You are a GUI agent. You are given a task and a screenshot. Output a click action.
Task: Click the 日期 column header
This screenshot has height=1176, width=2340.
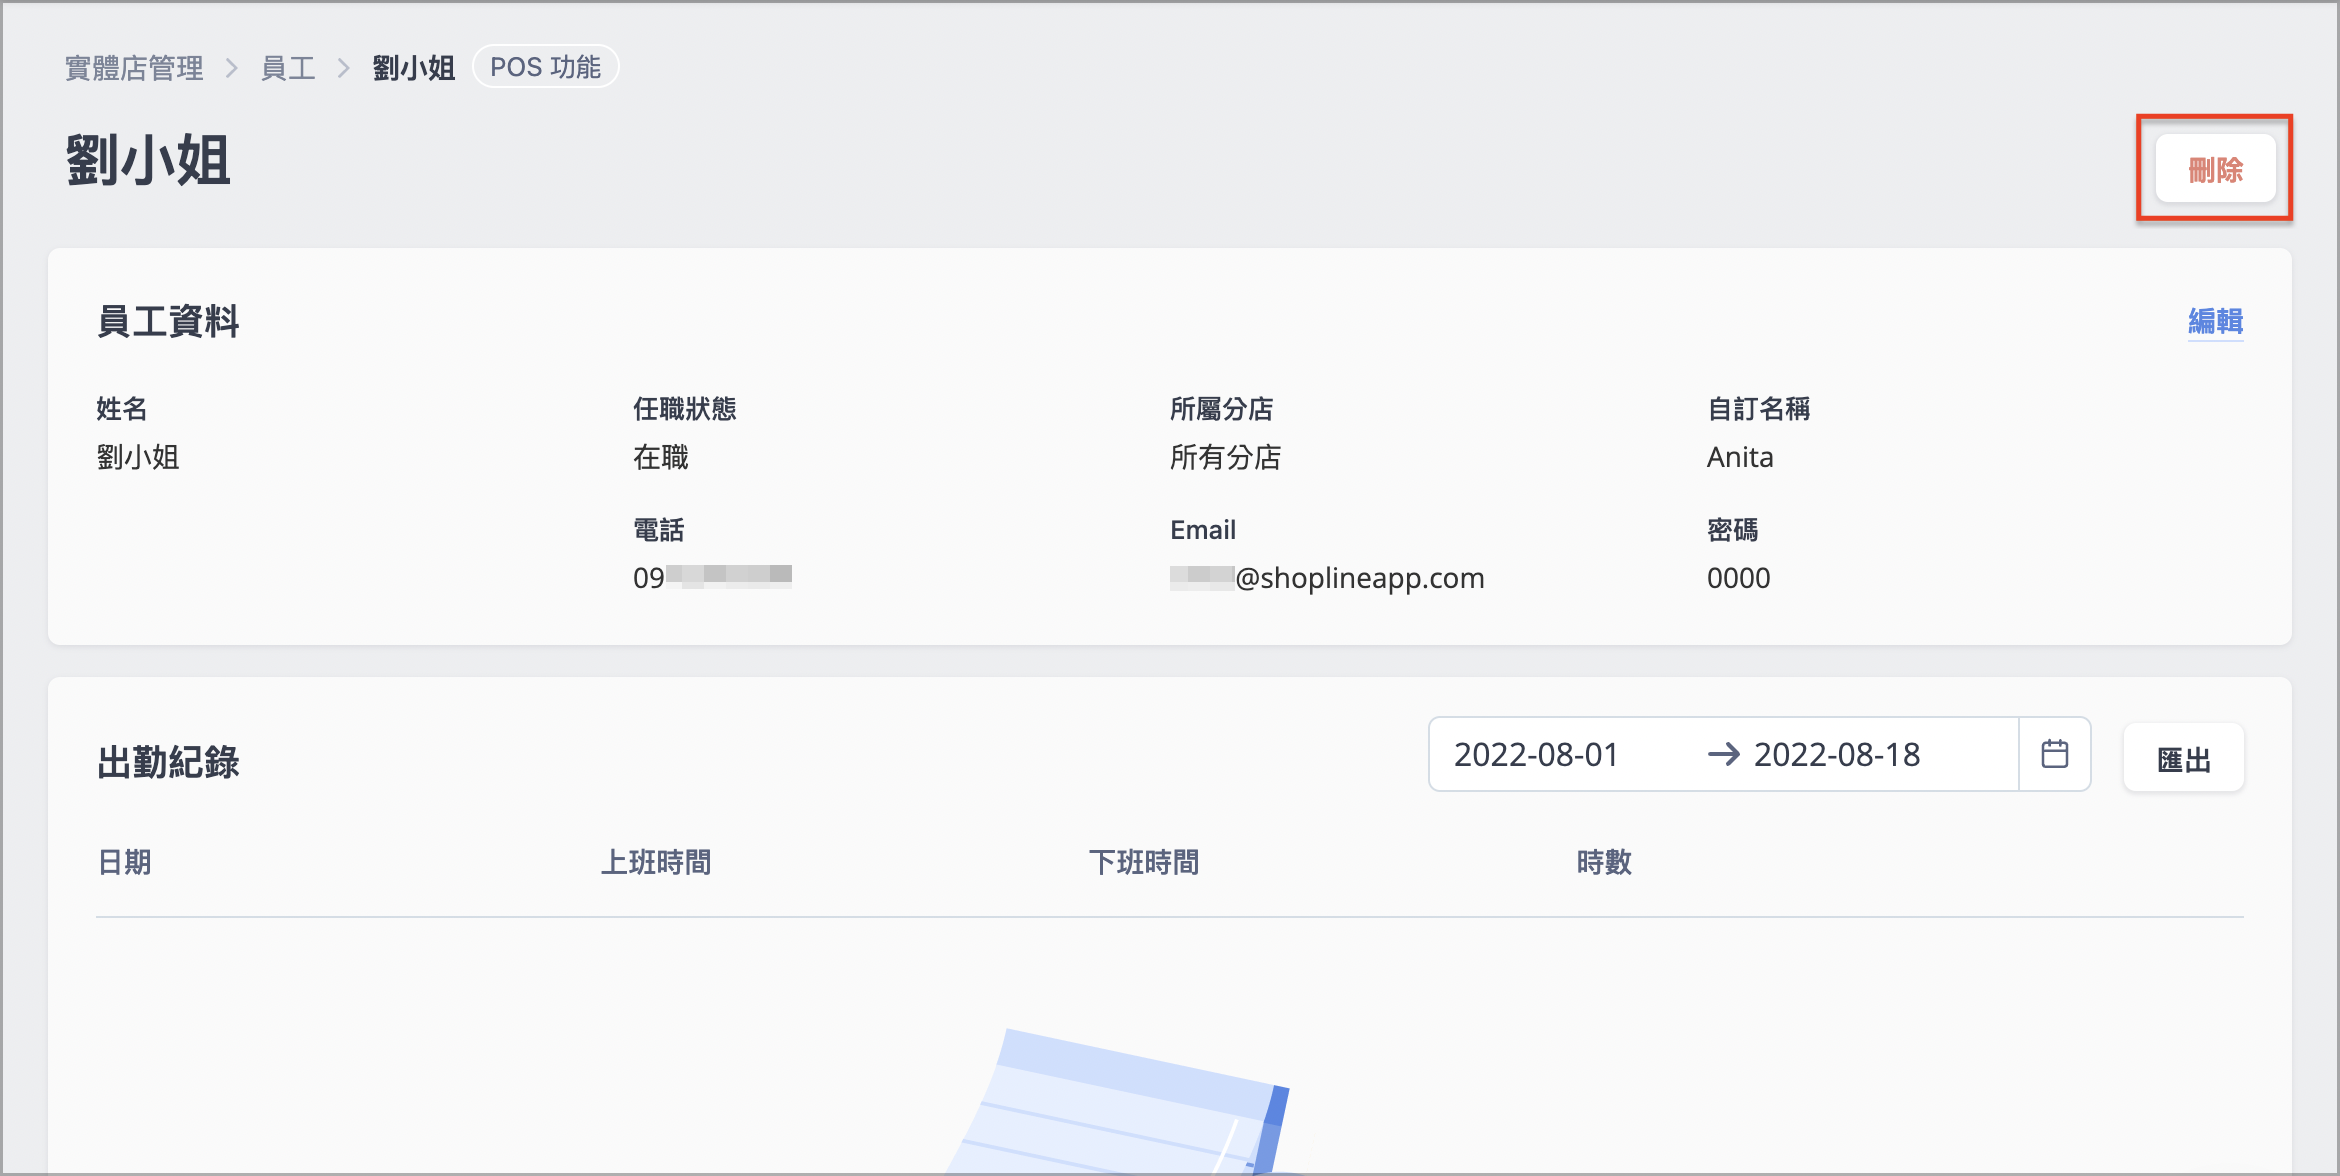point(124,862)
